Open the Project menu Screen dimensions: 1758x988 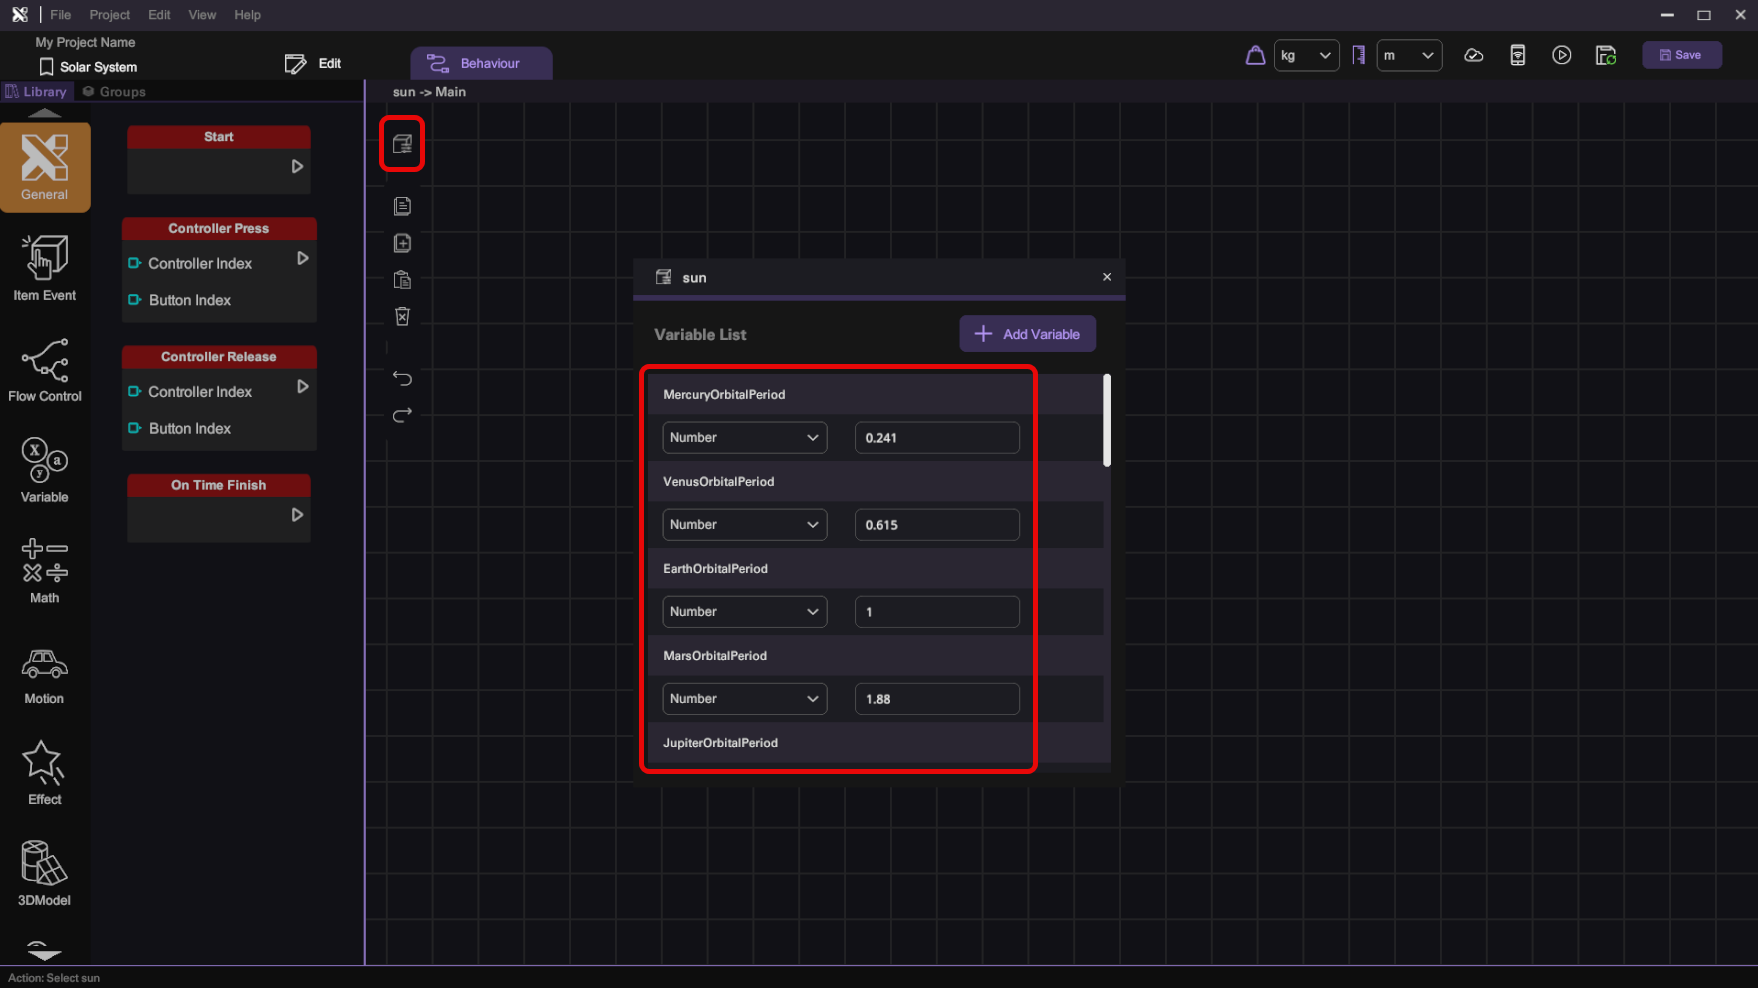coord(110,15)
